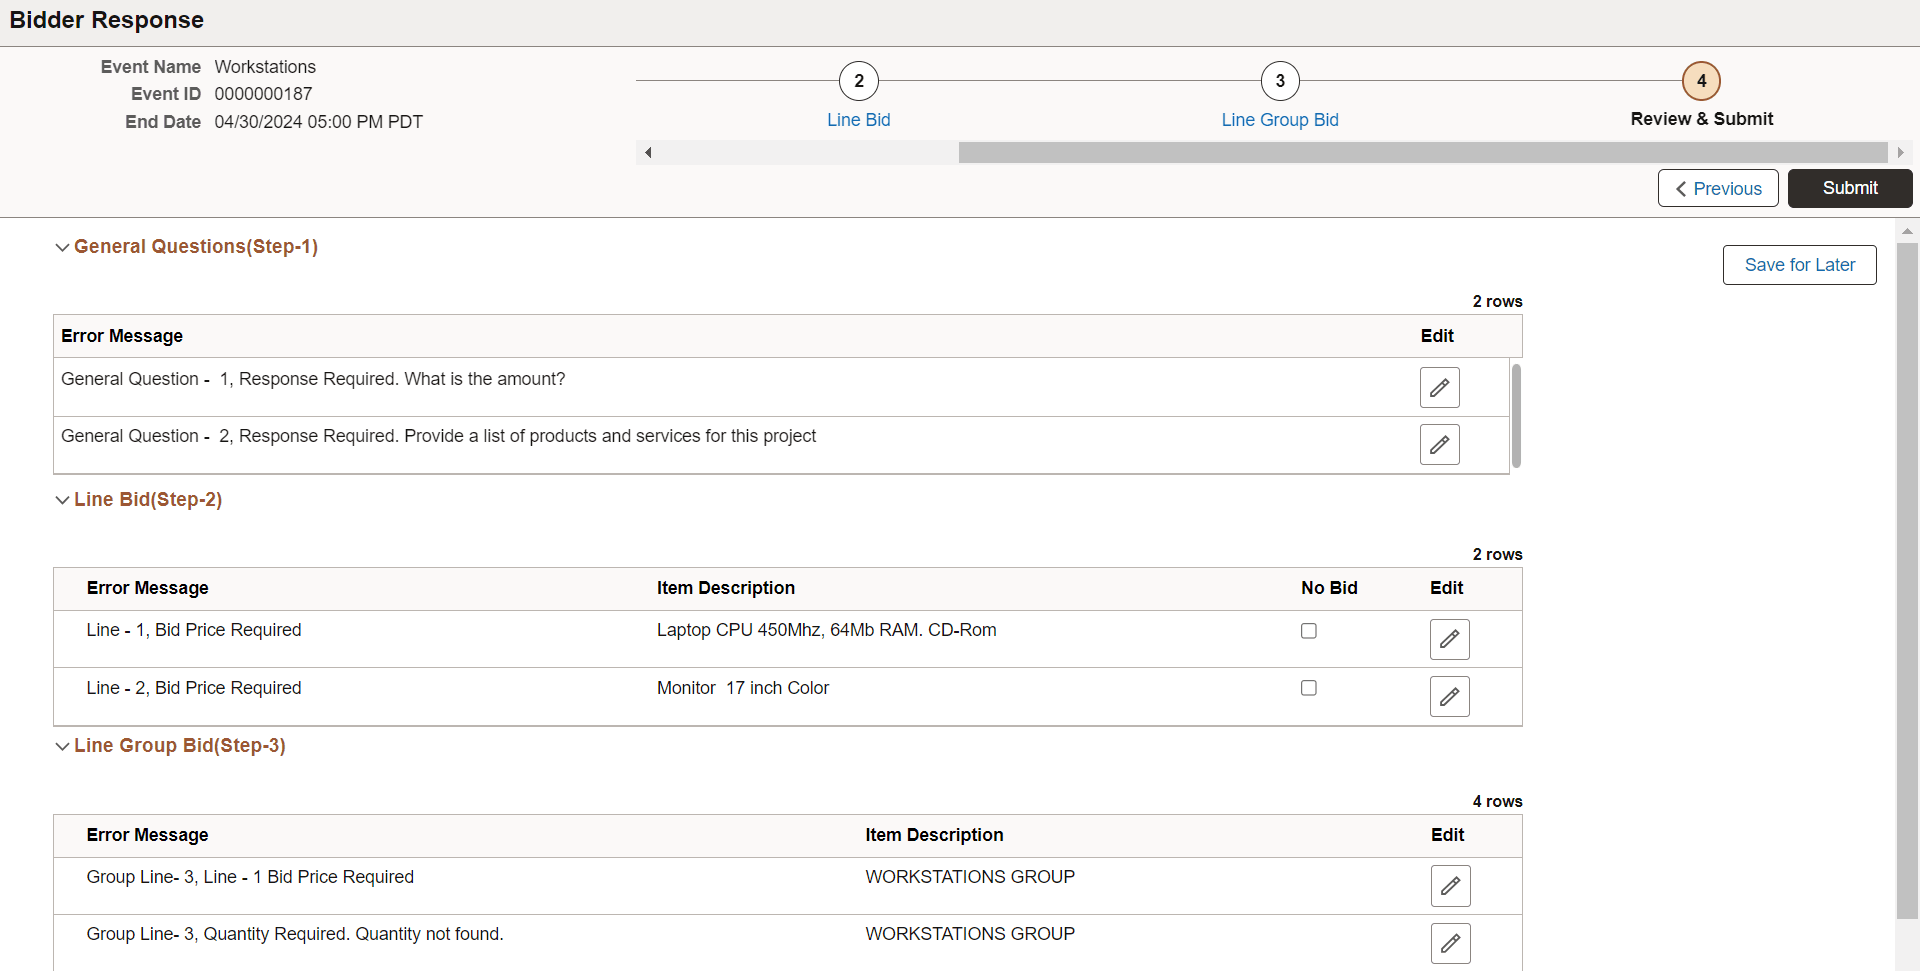Submit the bidder response

[1849, 188]
